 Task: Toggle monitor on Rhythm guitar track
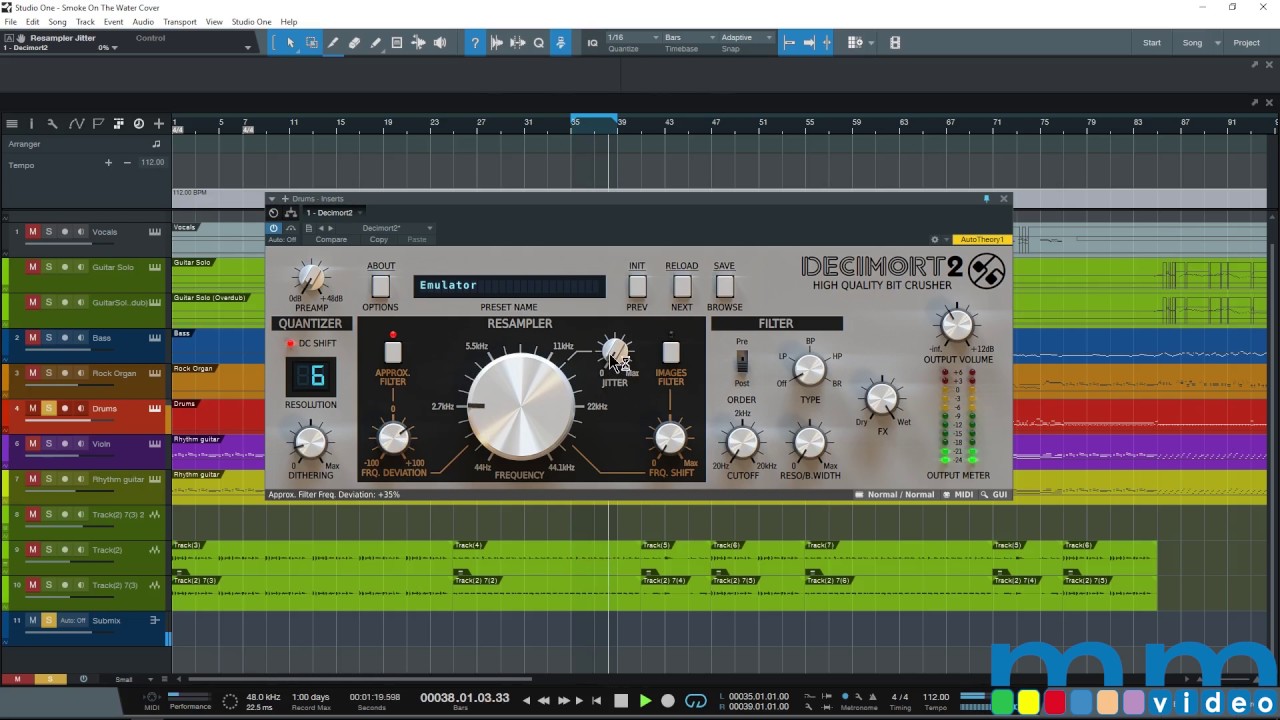point(81,479)
